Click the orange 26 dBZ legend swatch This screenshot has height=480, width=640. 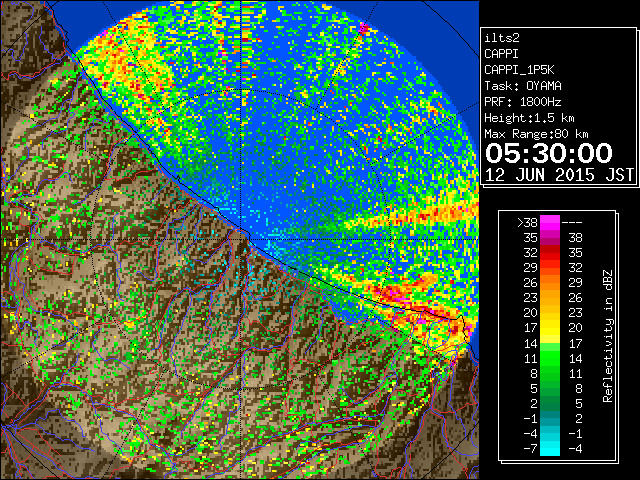550,283
